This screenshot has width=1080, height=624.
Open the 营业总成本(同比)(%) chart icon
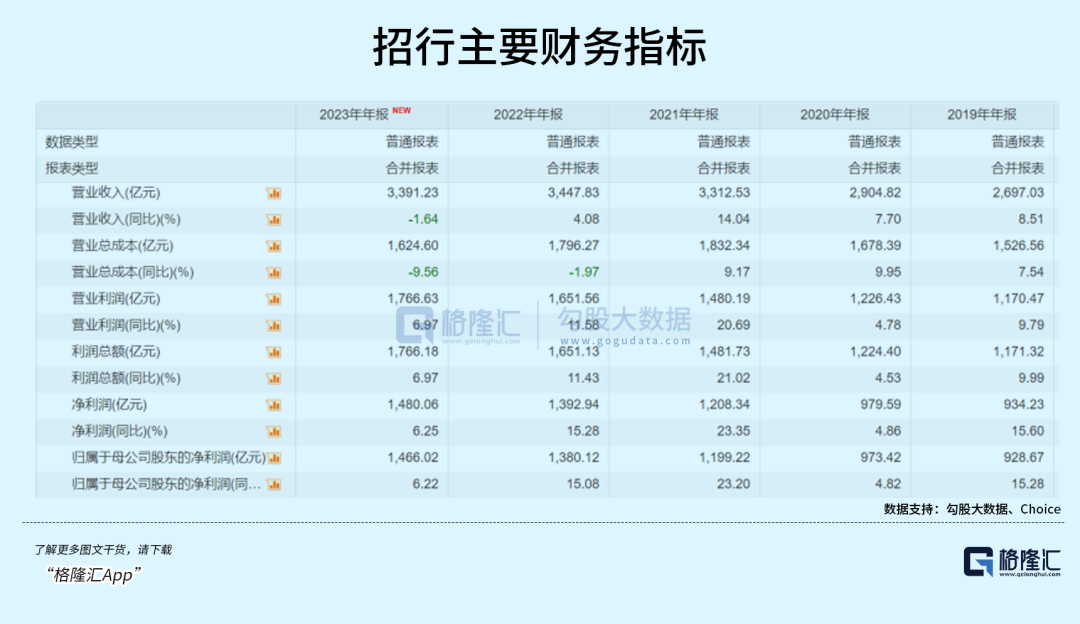[x=272, y=271]
